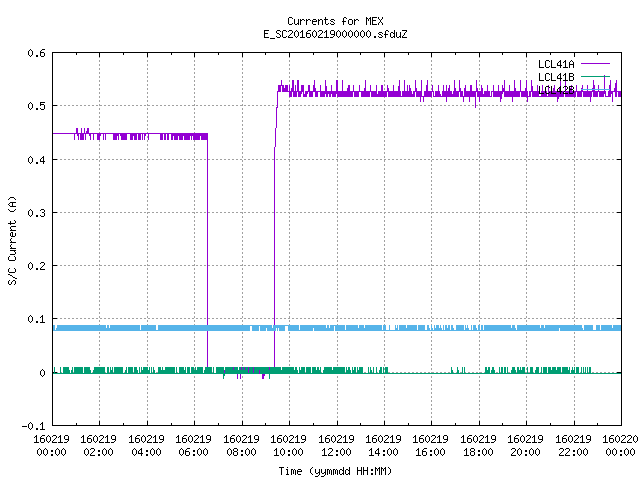Click the y-axis tick value 0.5

point(36,106)
